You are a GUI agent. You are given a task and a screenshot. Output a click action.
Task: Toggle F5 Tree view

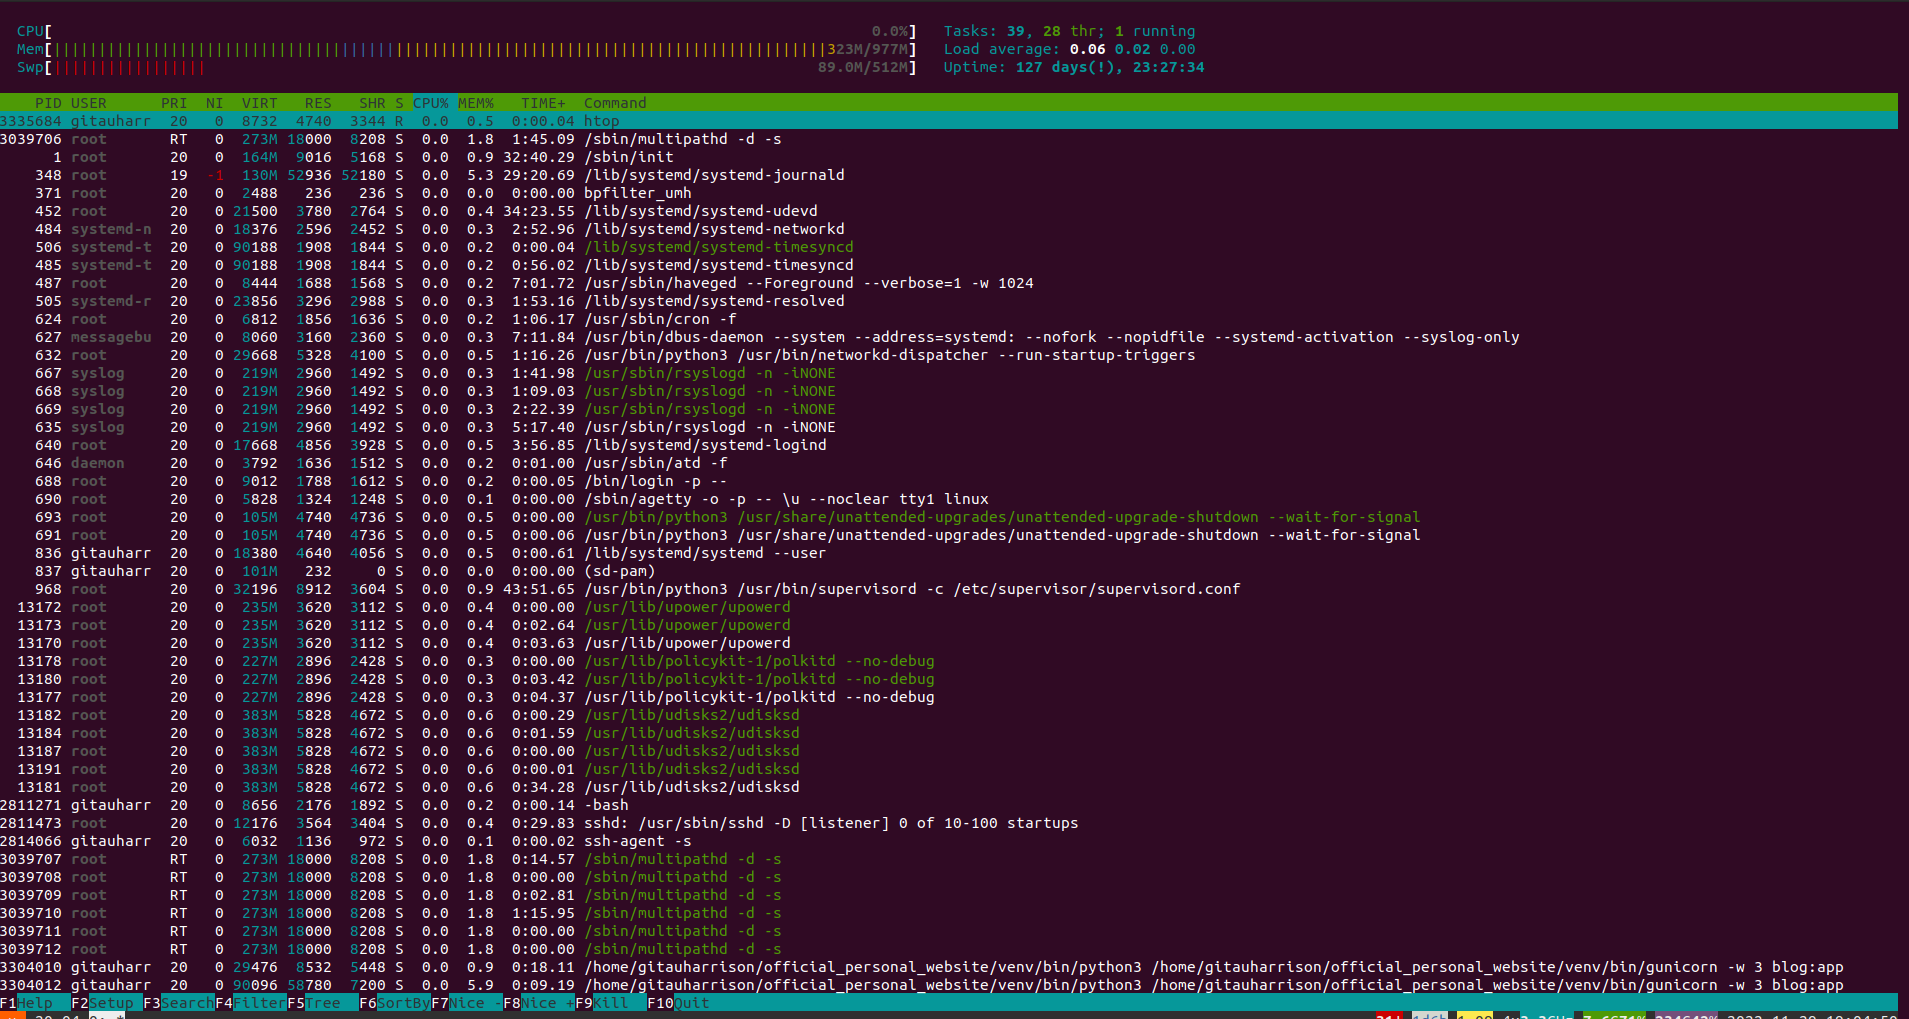[323, 1003]
